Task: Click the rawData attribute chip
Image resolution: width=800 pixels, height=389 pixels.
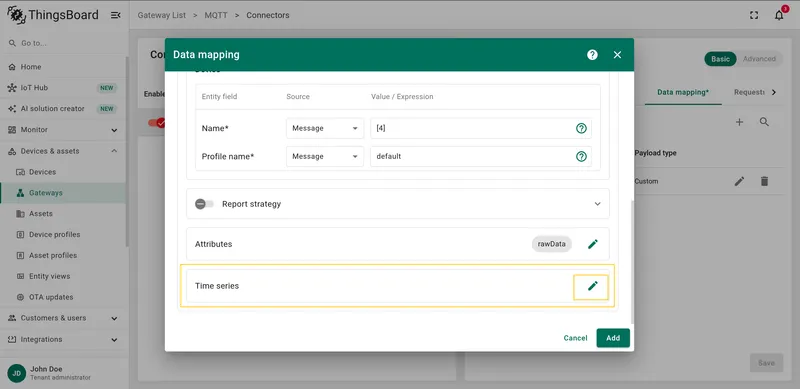Action: [552, 244]
